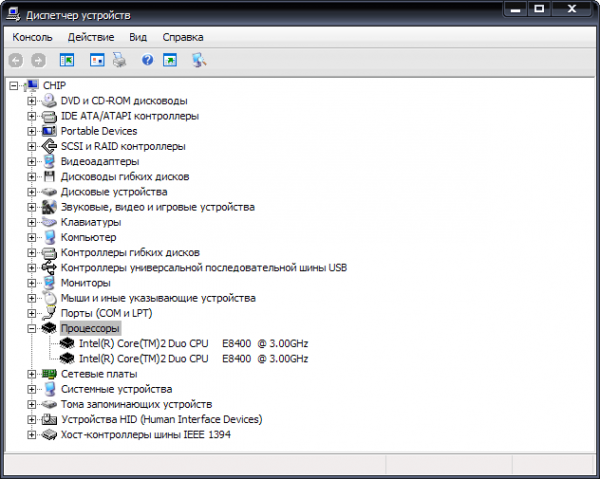Select Контроллеры гибких дисков label
600x479 pixels.
point(130,253)
